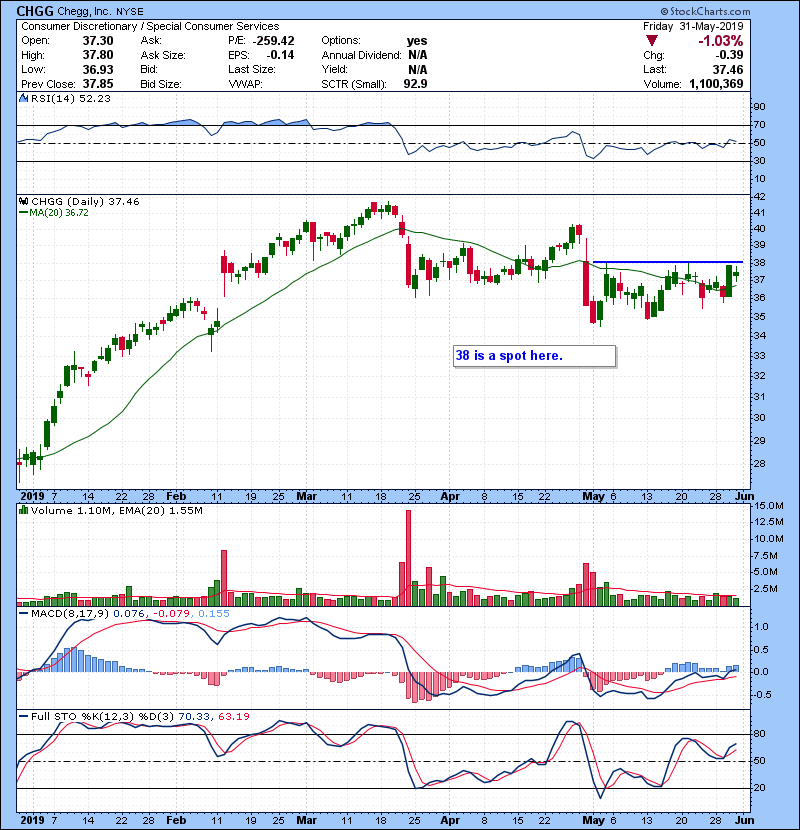Click the 7.5M volume axis label
The height and width of the screenshot is (830, 800).
(x=766, y=556)
